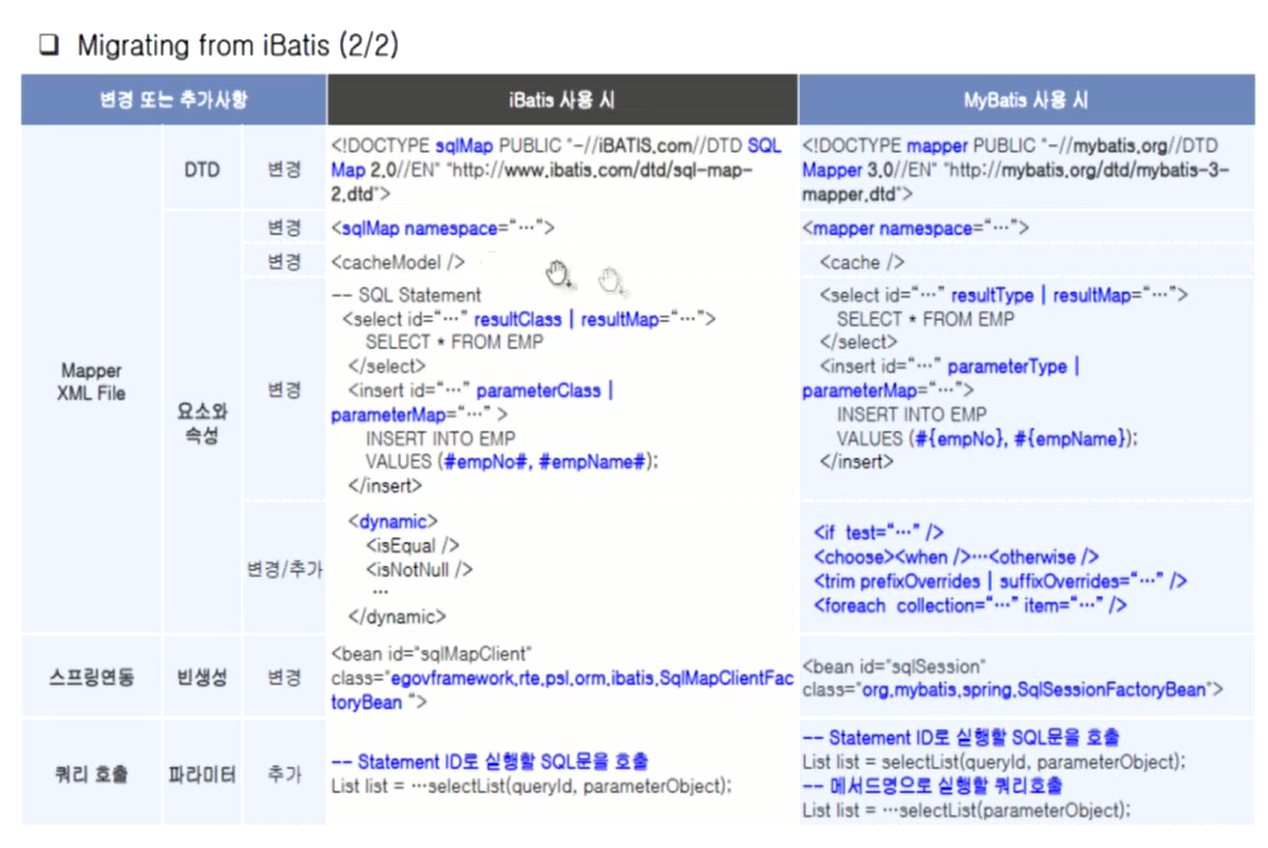Image resolution: width=1268 pixels, height=848 pixels.
Task: Click "INSERT INTO EMP" in MyBatis column
Action: click(911, 413)
